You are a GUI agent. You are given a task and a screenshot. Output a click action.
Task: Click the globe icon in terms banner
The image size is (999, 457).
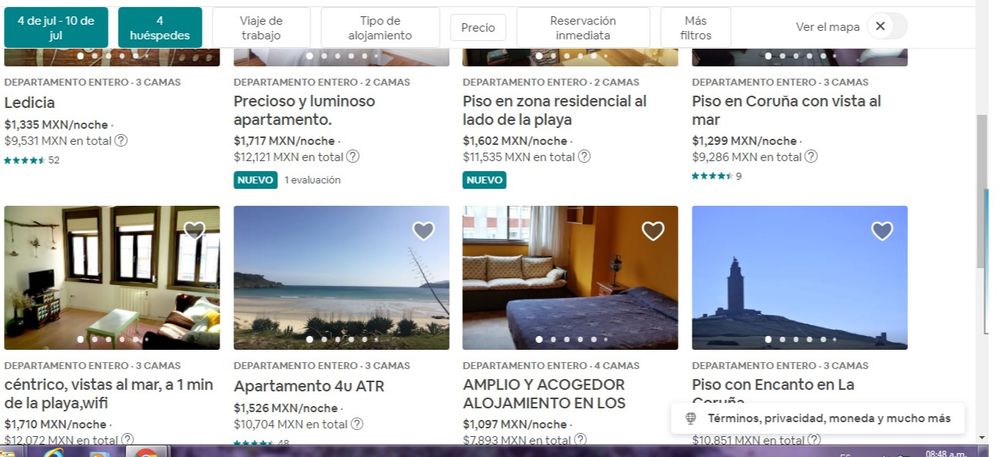(691, 418)
